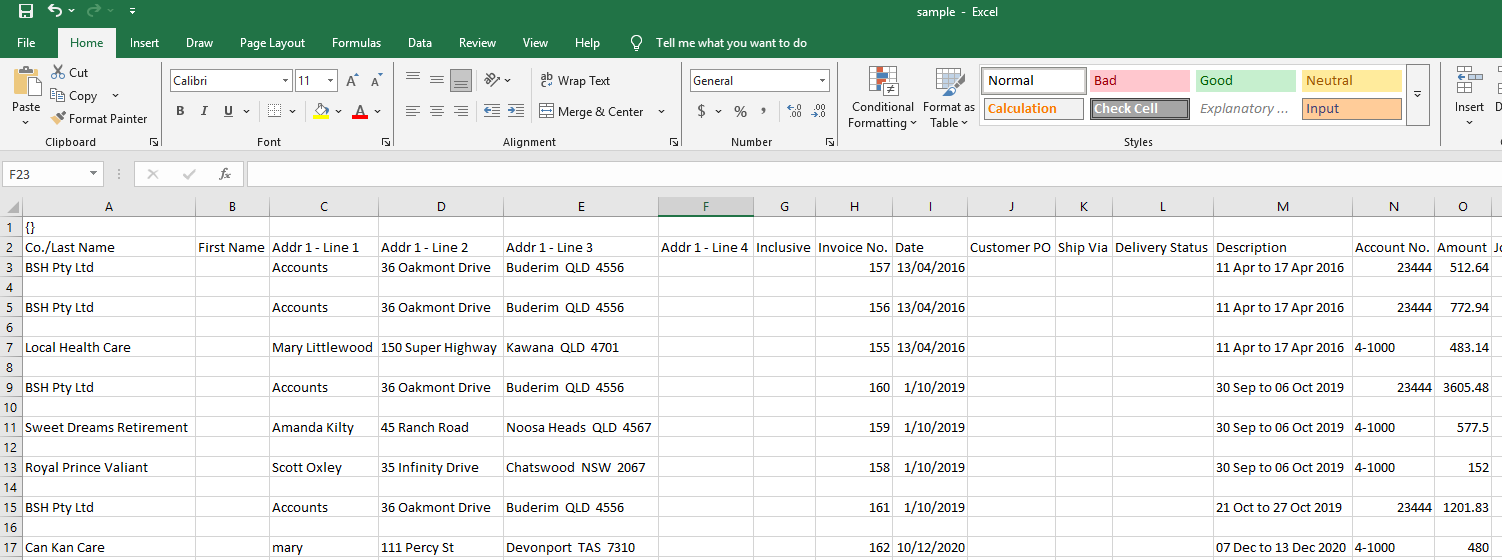Apply the orange Input cell style
The height and width of the screenshot is (560, 1502).
pyautogui.click(x=1352, y=109)
